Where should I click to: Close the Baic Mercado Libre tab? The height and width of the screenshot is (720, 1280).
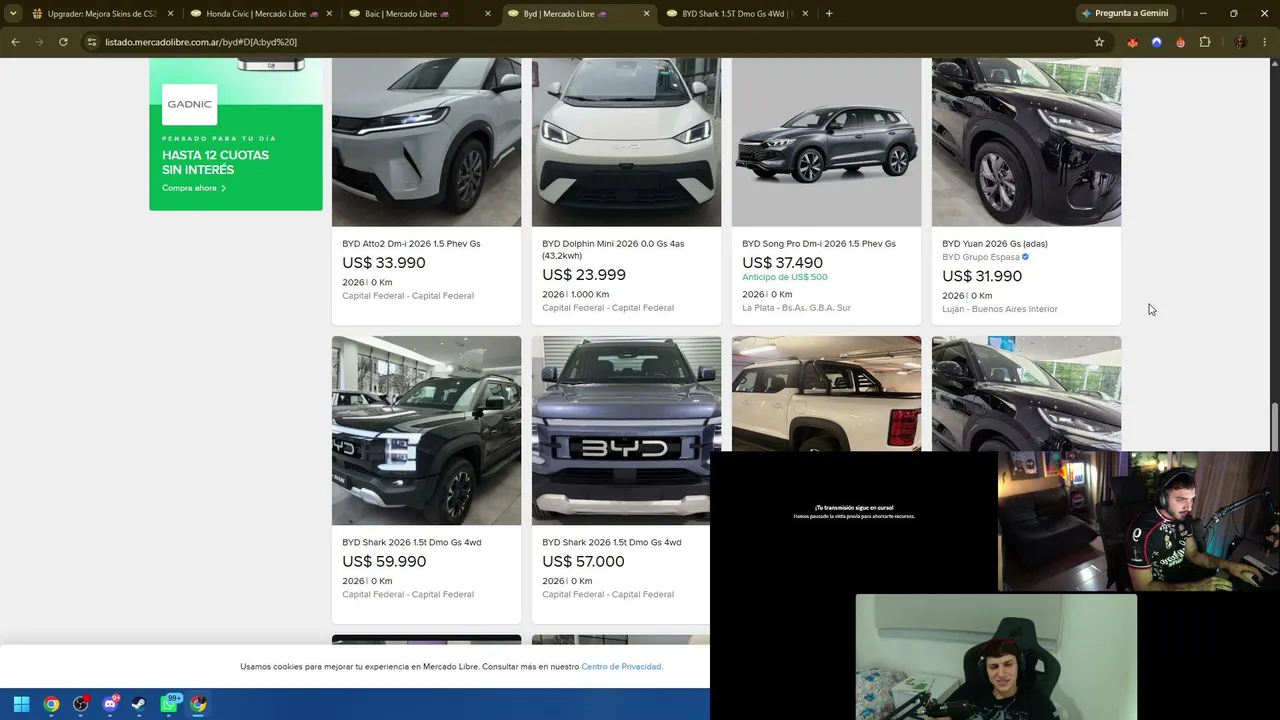click(488, 14)
